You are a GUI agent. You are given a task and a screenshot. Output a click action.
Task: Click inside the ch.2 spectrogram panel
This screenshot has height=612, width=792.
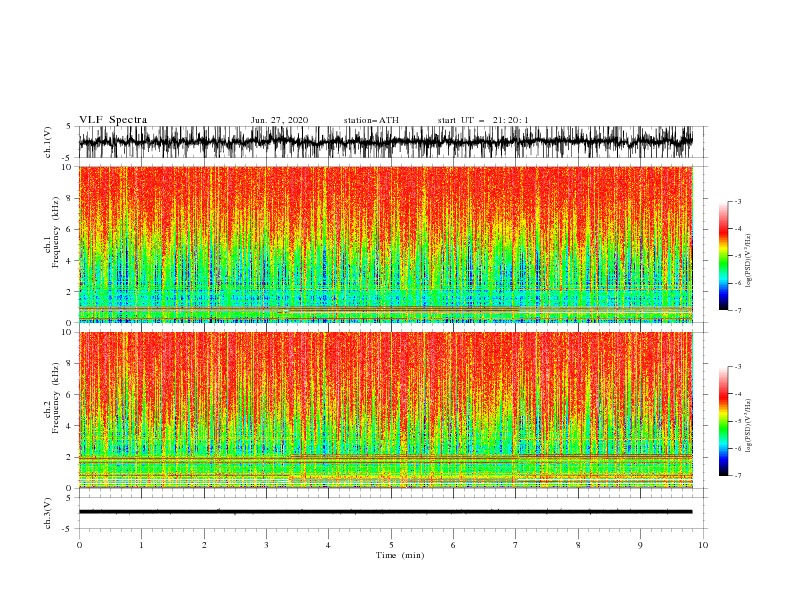point(386,410)
